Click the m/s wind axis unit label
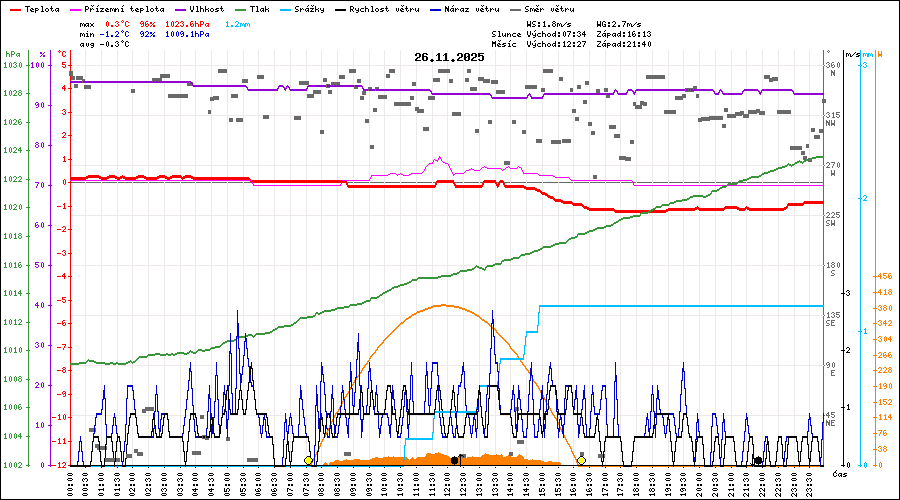Viewport: 900px width, 500px height. pyautogui.click(x=852, y=54)
